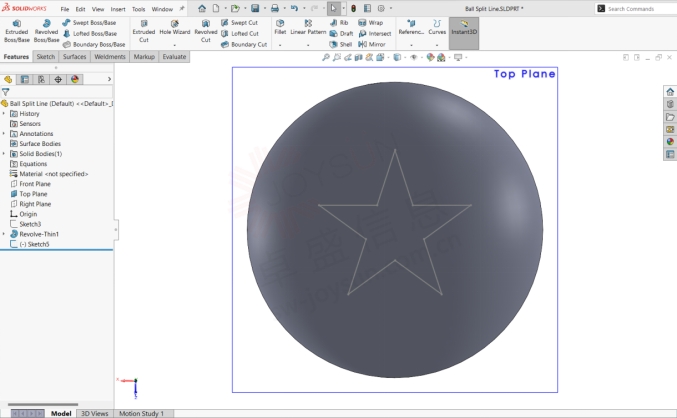The height and width of the screenshot is (418, 677).
Task: Select the Wrap tool
Action: [x=370, y=22]
